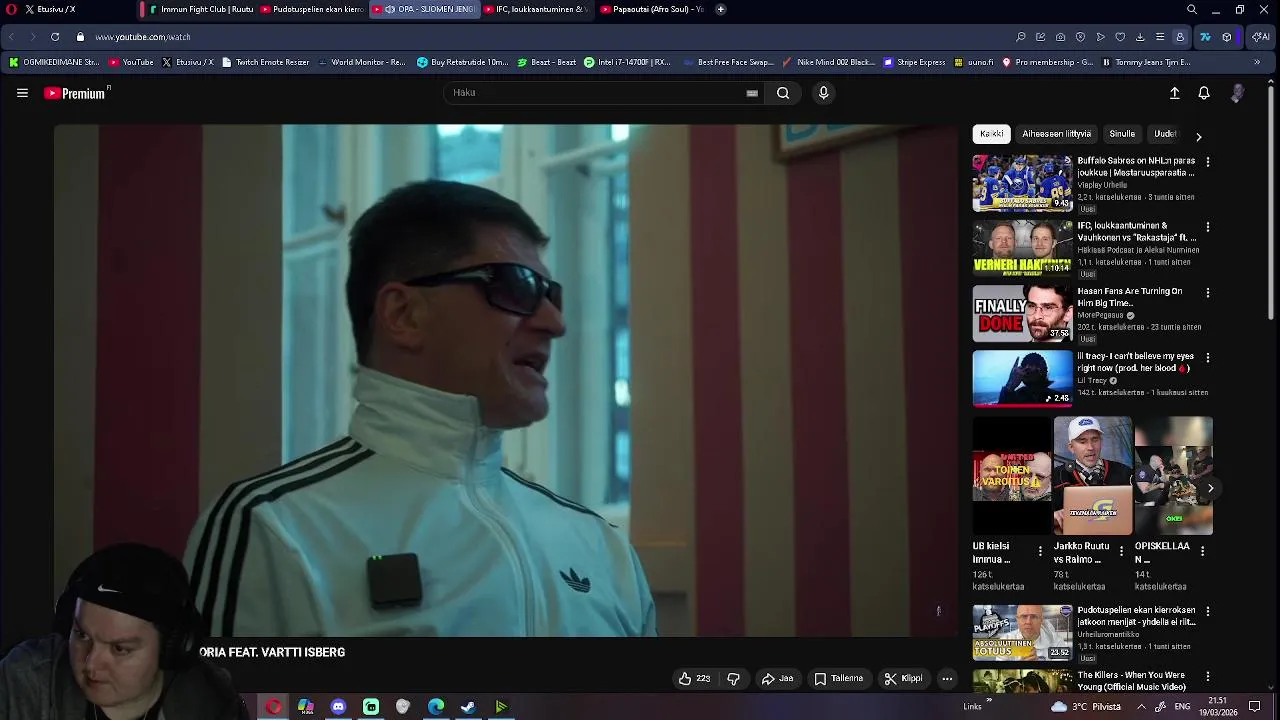Open IFC, loukkaantuminen podcast video title
The height and width of the screenshot is (720, 1280).
1137,232
